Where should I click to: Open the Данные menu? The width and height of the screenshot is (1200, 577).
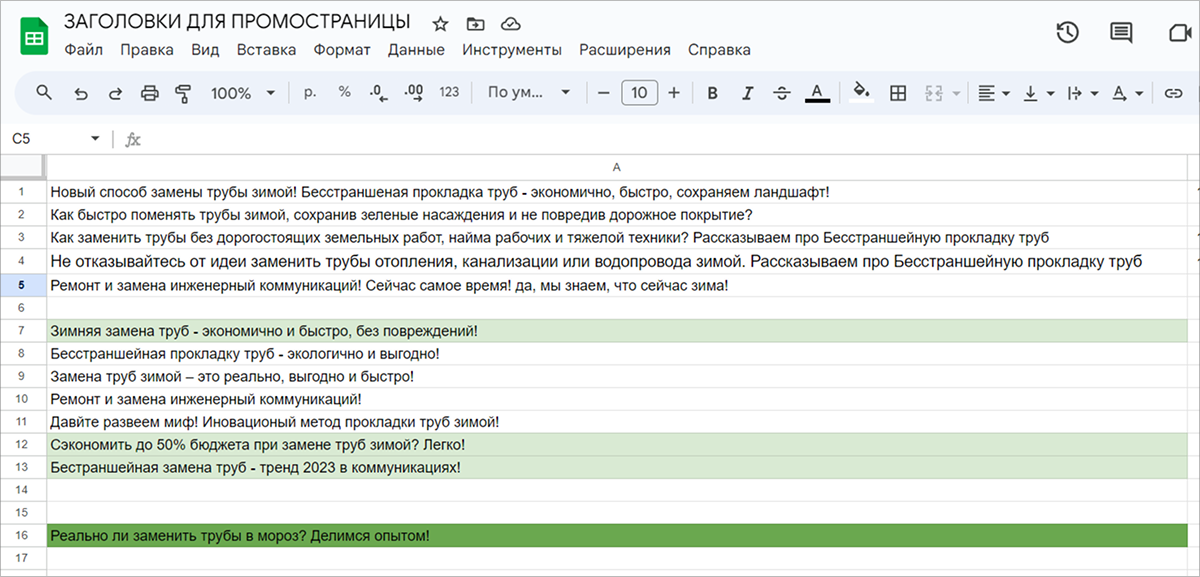pos(416,50)
